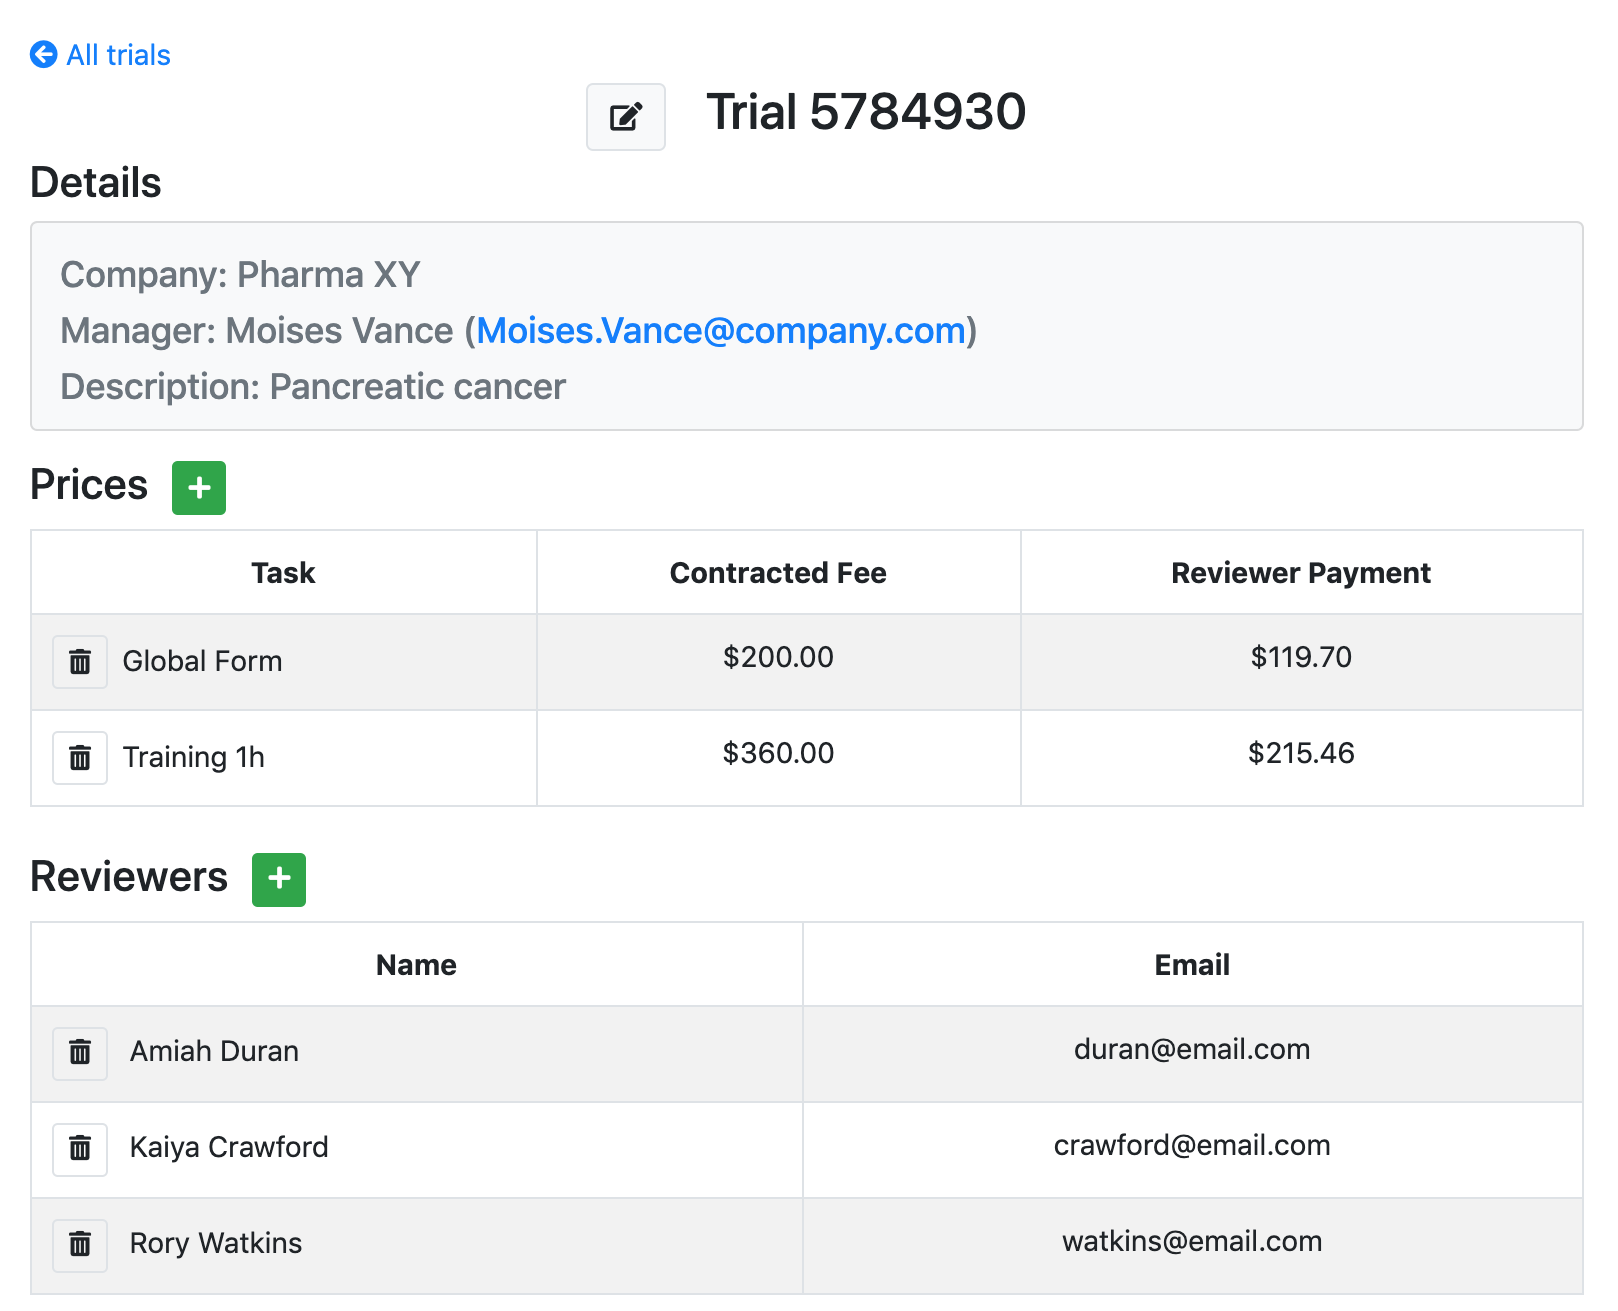Delete the Training 1h price row
The image size is (1618, 1311).
[x=80, y=758]
